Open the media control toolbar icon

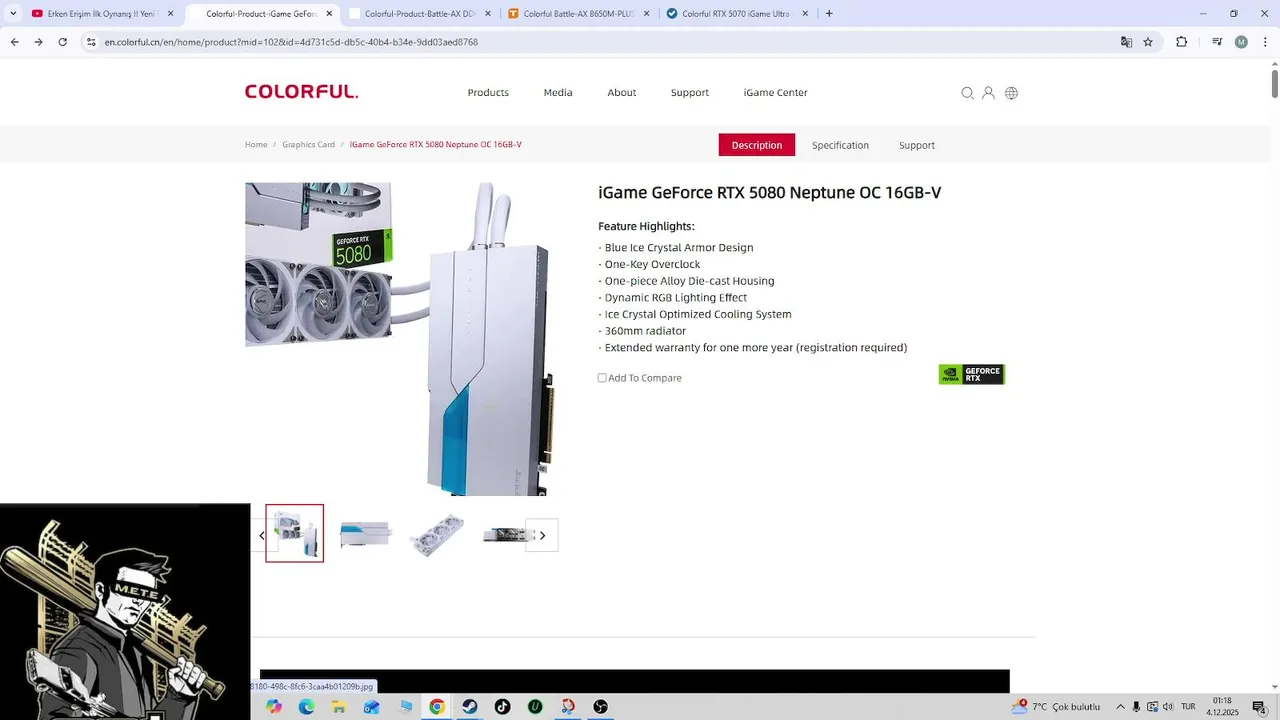click(1217, 42)
